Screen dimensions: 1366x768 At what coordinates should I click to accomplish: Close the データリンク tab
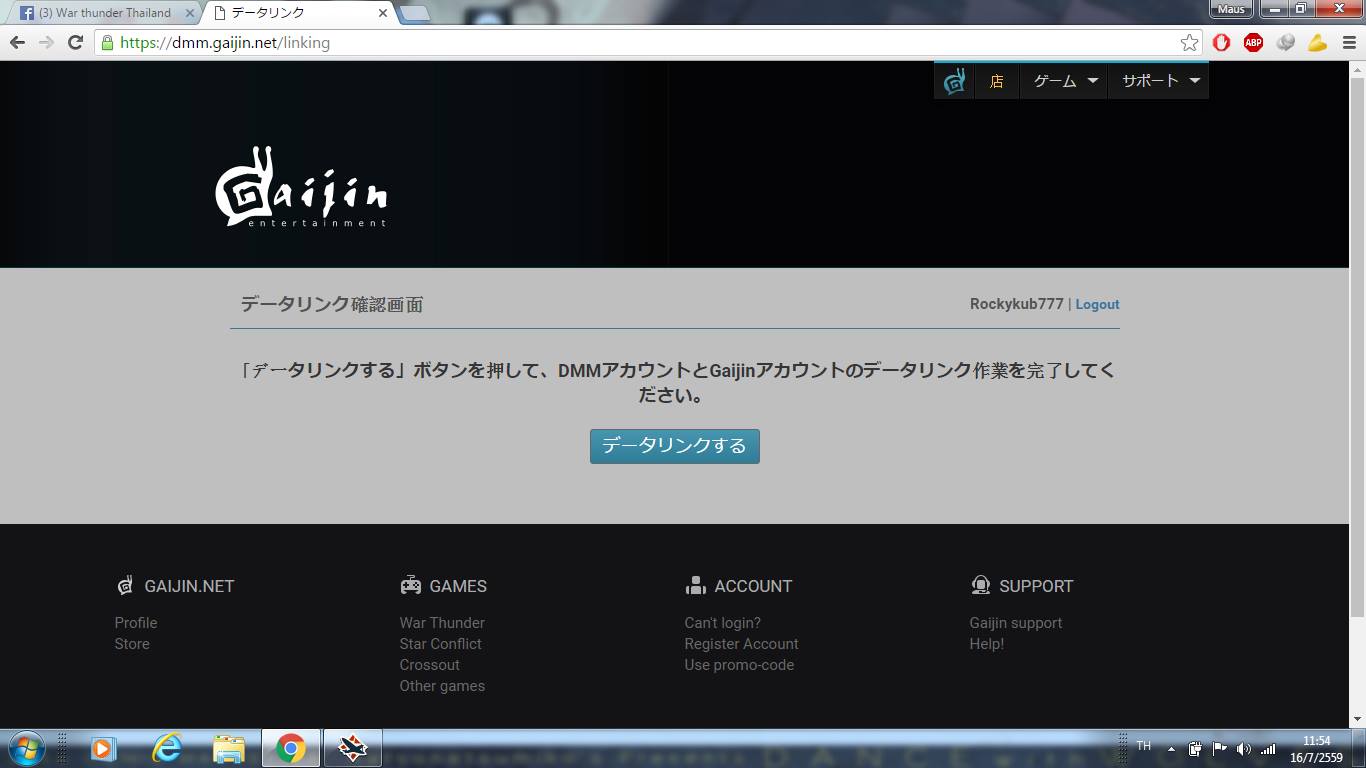(x=382, y=13)
